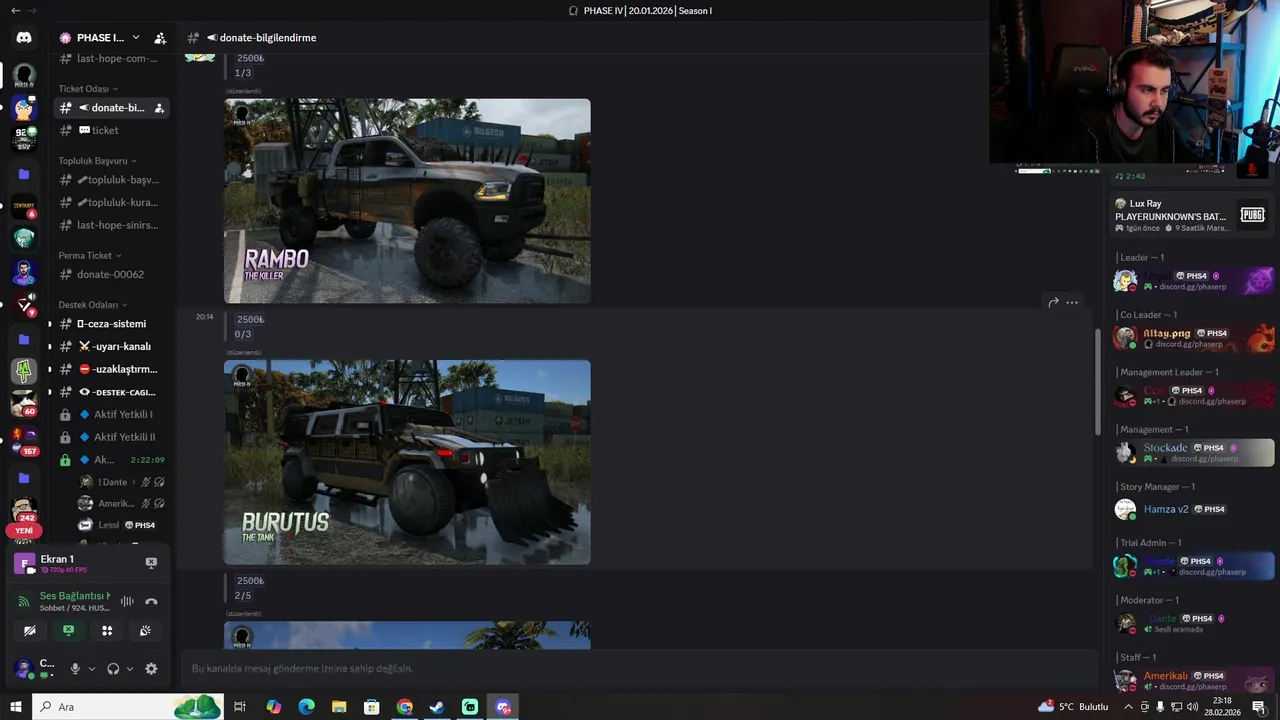Stop streaming icon beside Ekran 1
1280x720 pixels.
[x=151, y=563]
